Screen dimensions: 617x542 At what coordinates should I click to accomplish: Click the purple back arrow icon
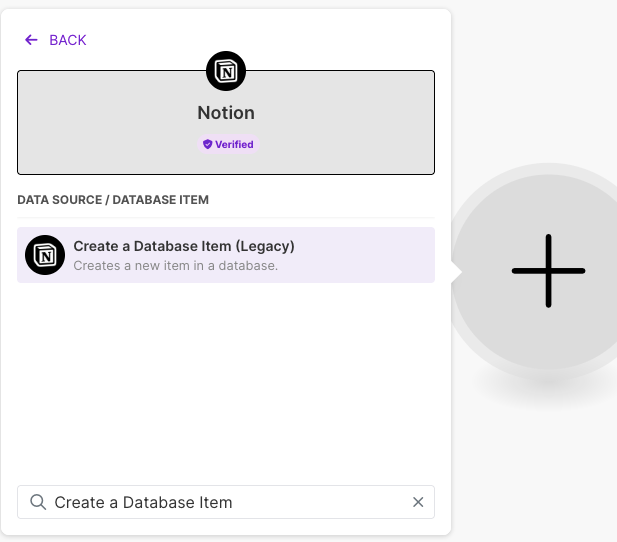point(31,40)
